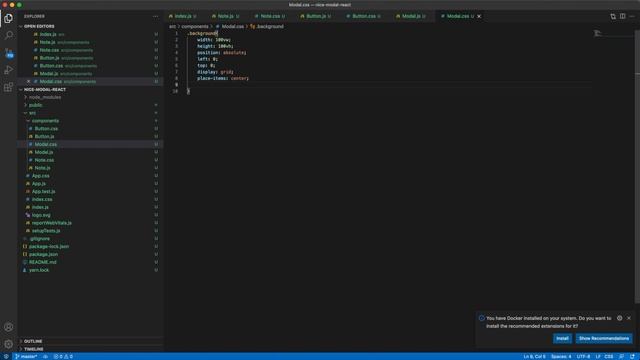Click the feedback icon in the status bar
Viewport: 640px width, 360px height.
(x=622, y=356)
